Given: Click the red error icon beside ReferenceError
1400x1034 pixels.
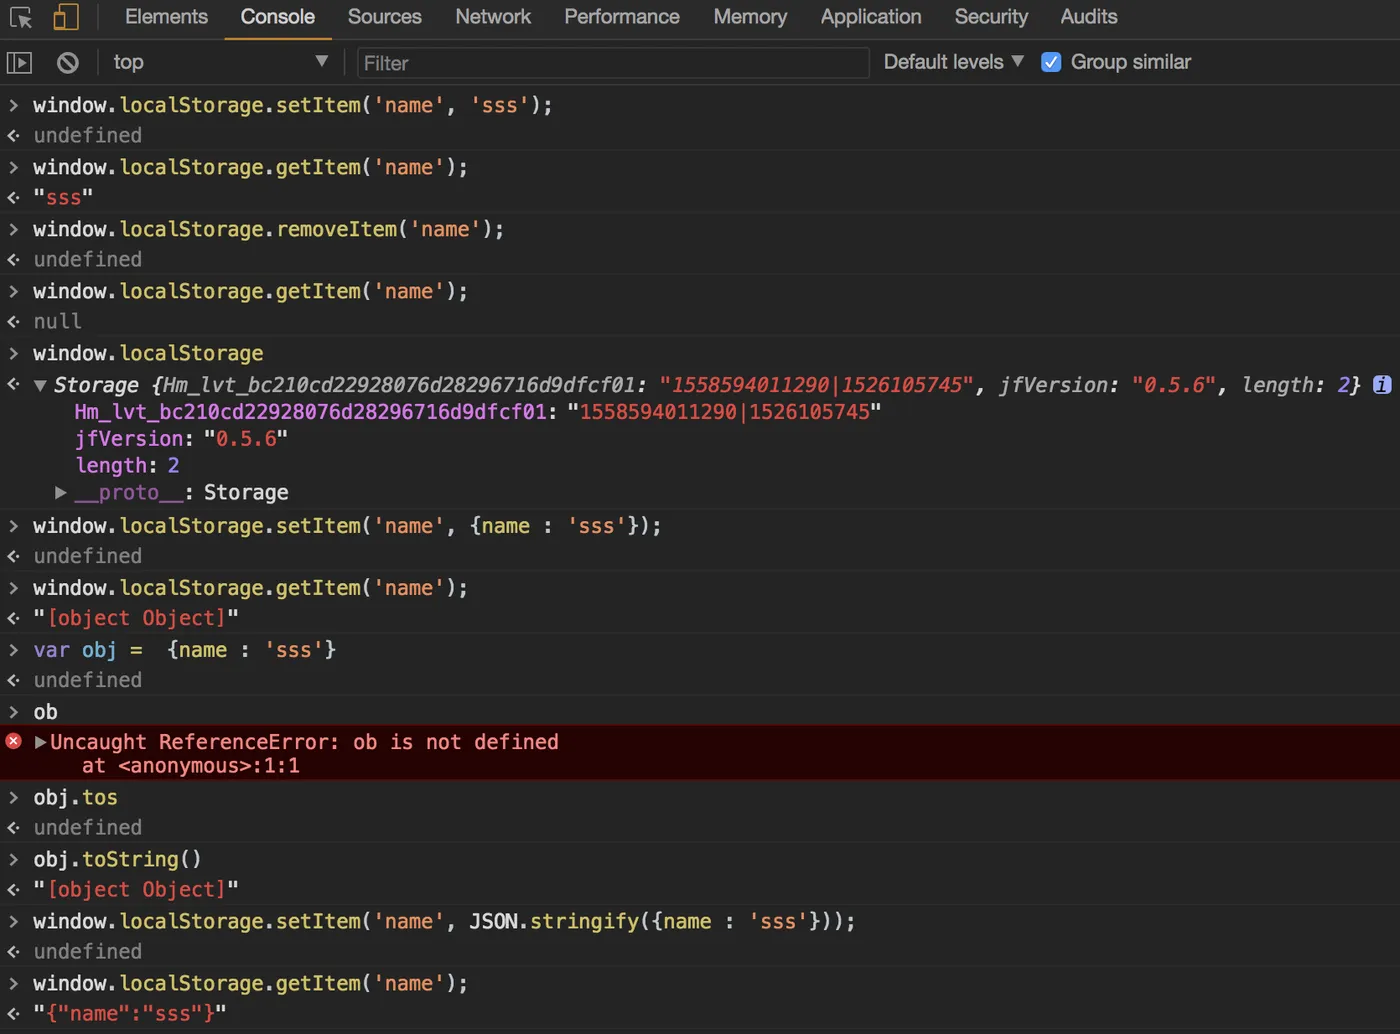Looking at the screenshot, I should tap(14, 741).
